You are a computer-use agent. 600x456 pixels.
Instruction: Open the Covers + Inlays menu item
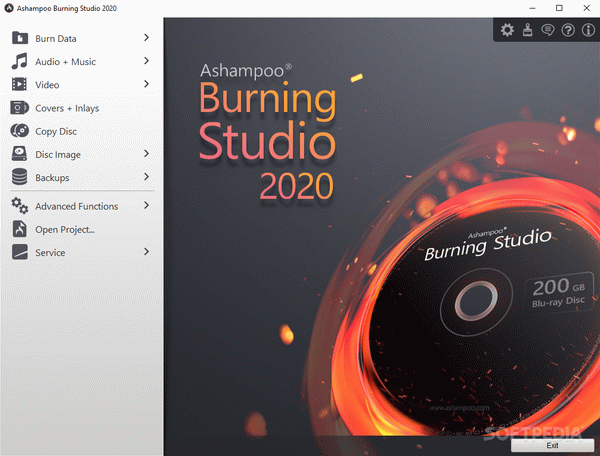(80, 108)
